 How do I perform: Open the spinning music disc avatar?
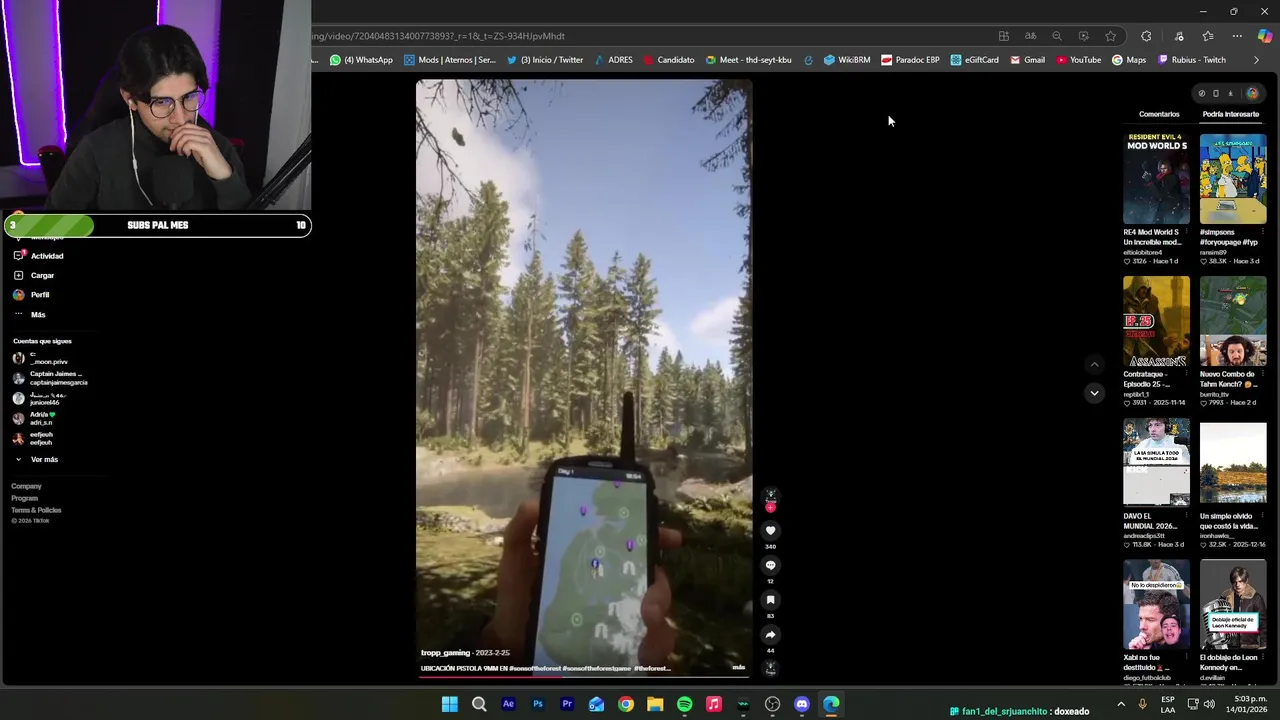tap(770, 668)
